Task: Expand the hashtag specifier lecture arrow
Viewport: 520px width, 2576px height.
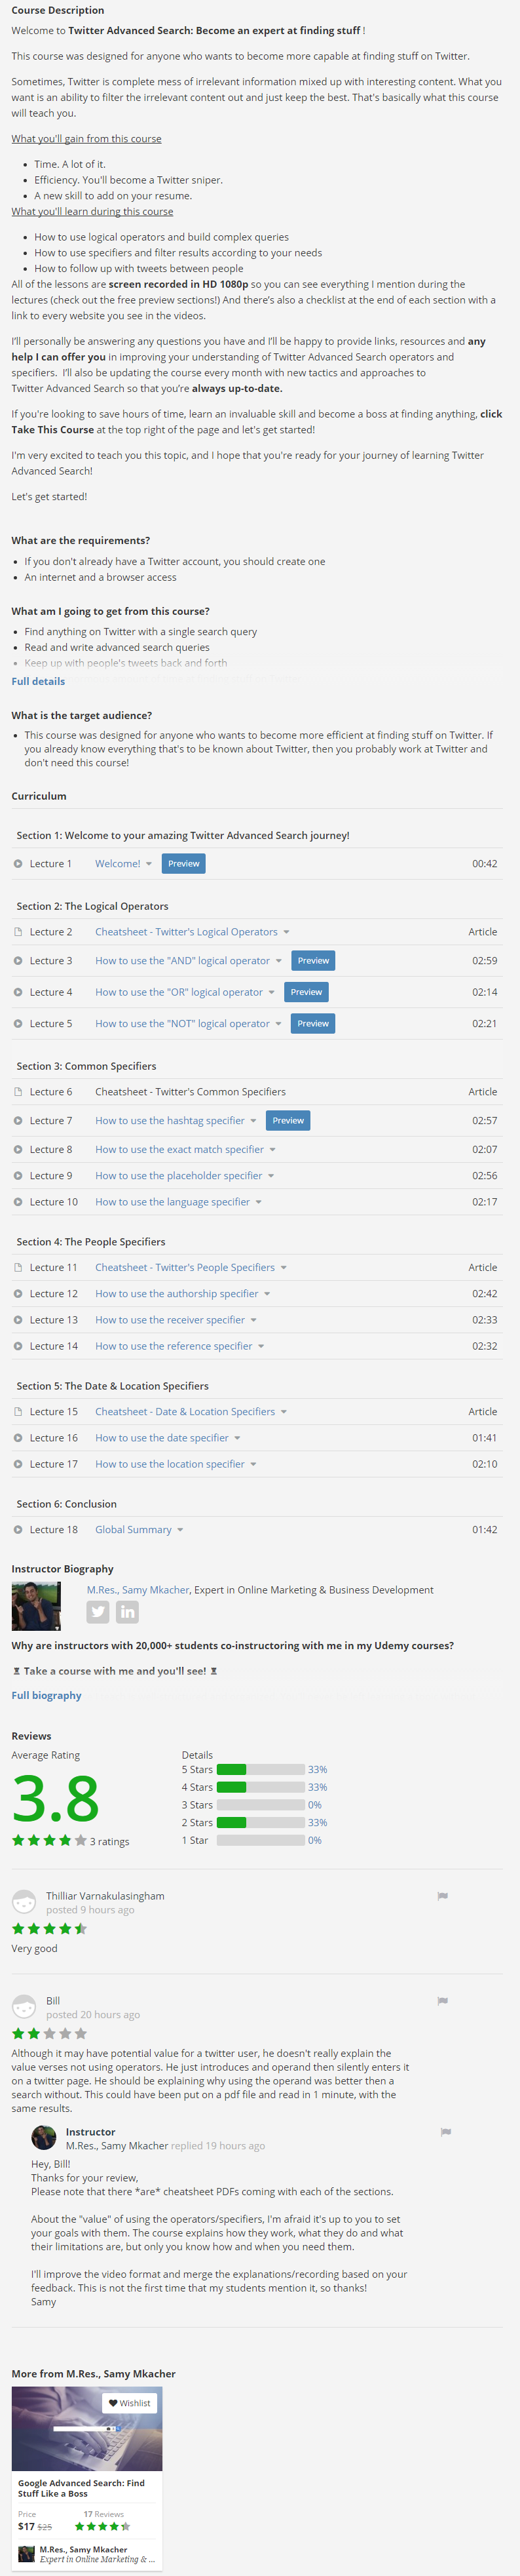Action: tap(253, 1121)
